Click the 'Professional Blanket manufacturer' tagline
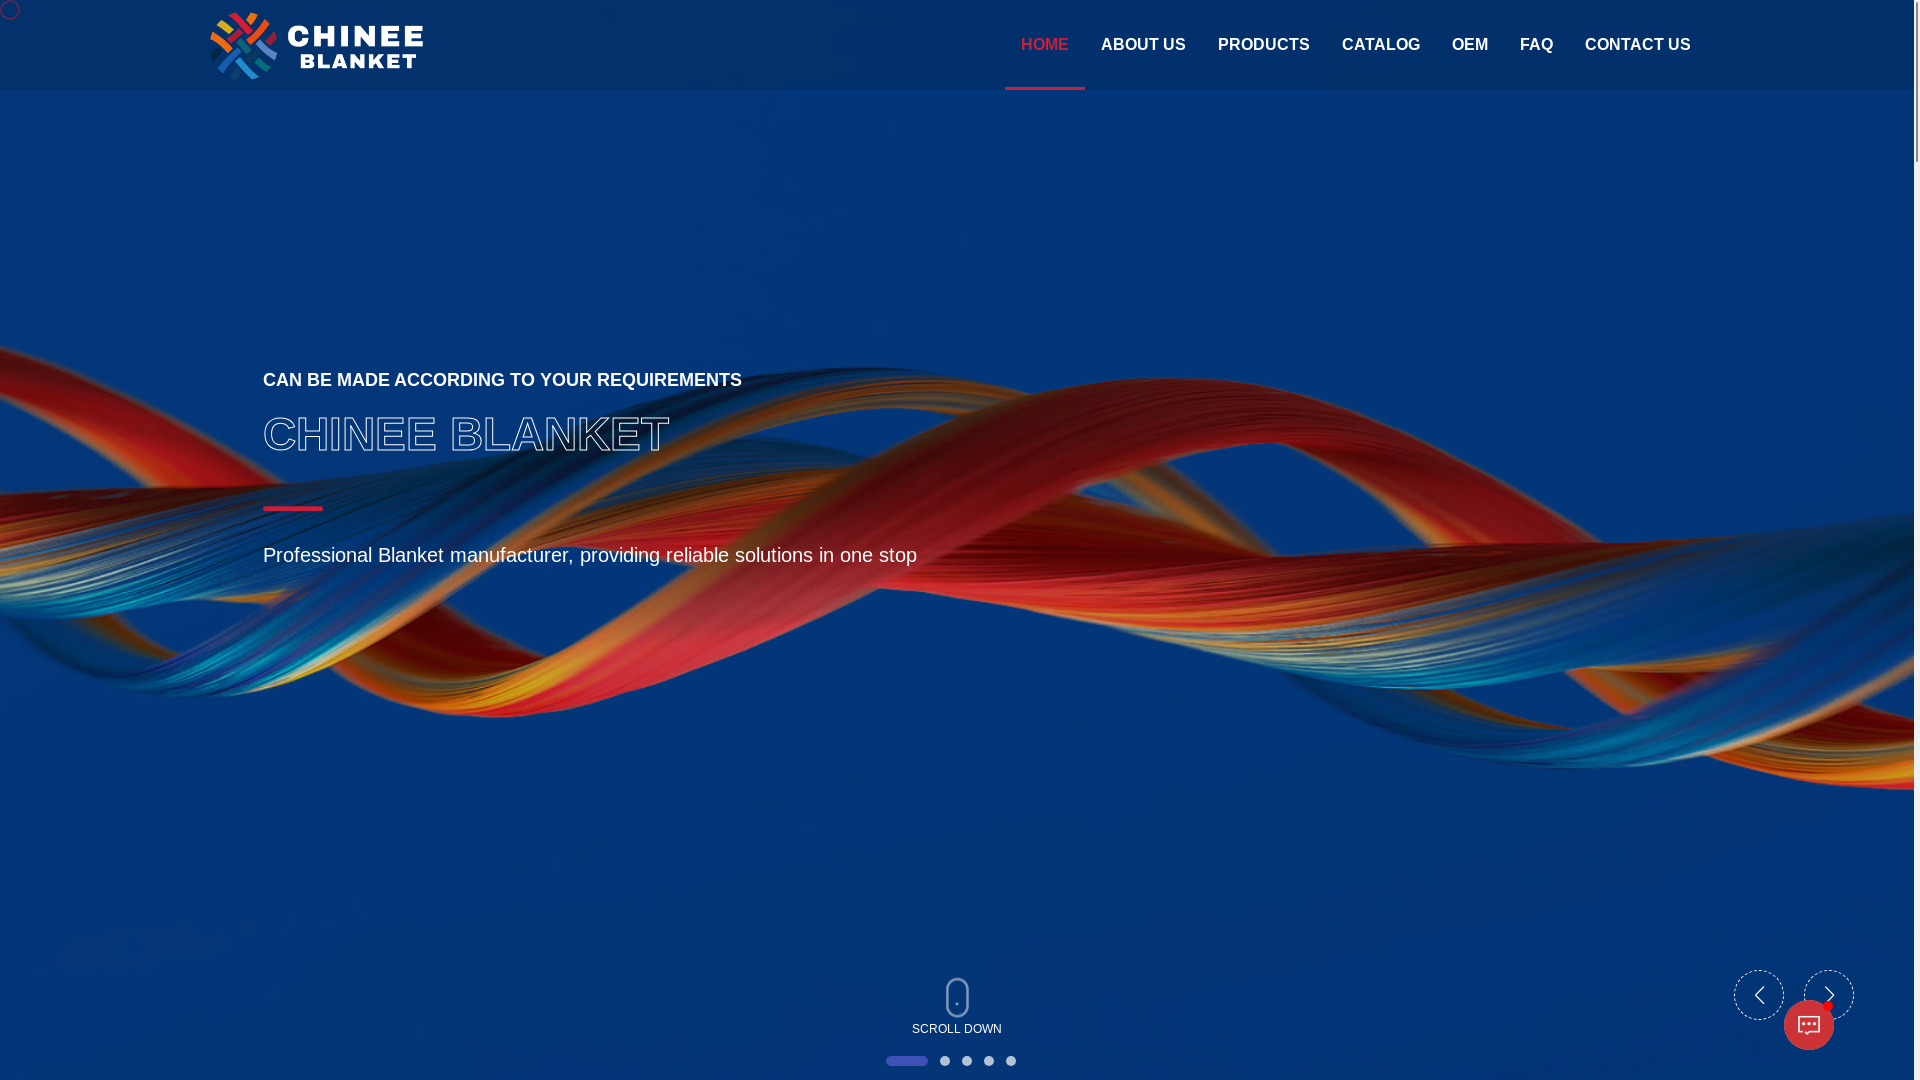The height and width of the screenshot is (1080, 1920). pos(590,555)
